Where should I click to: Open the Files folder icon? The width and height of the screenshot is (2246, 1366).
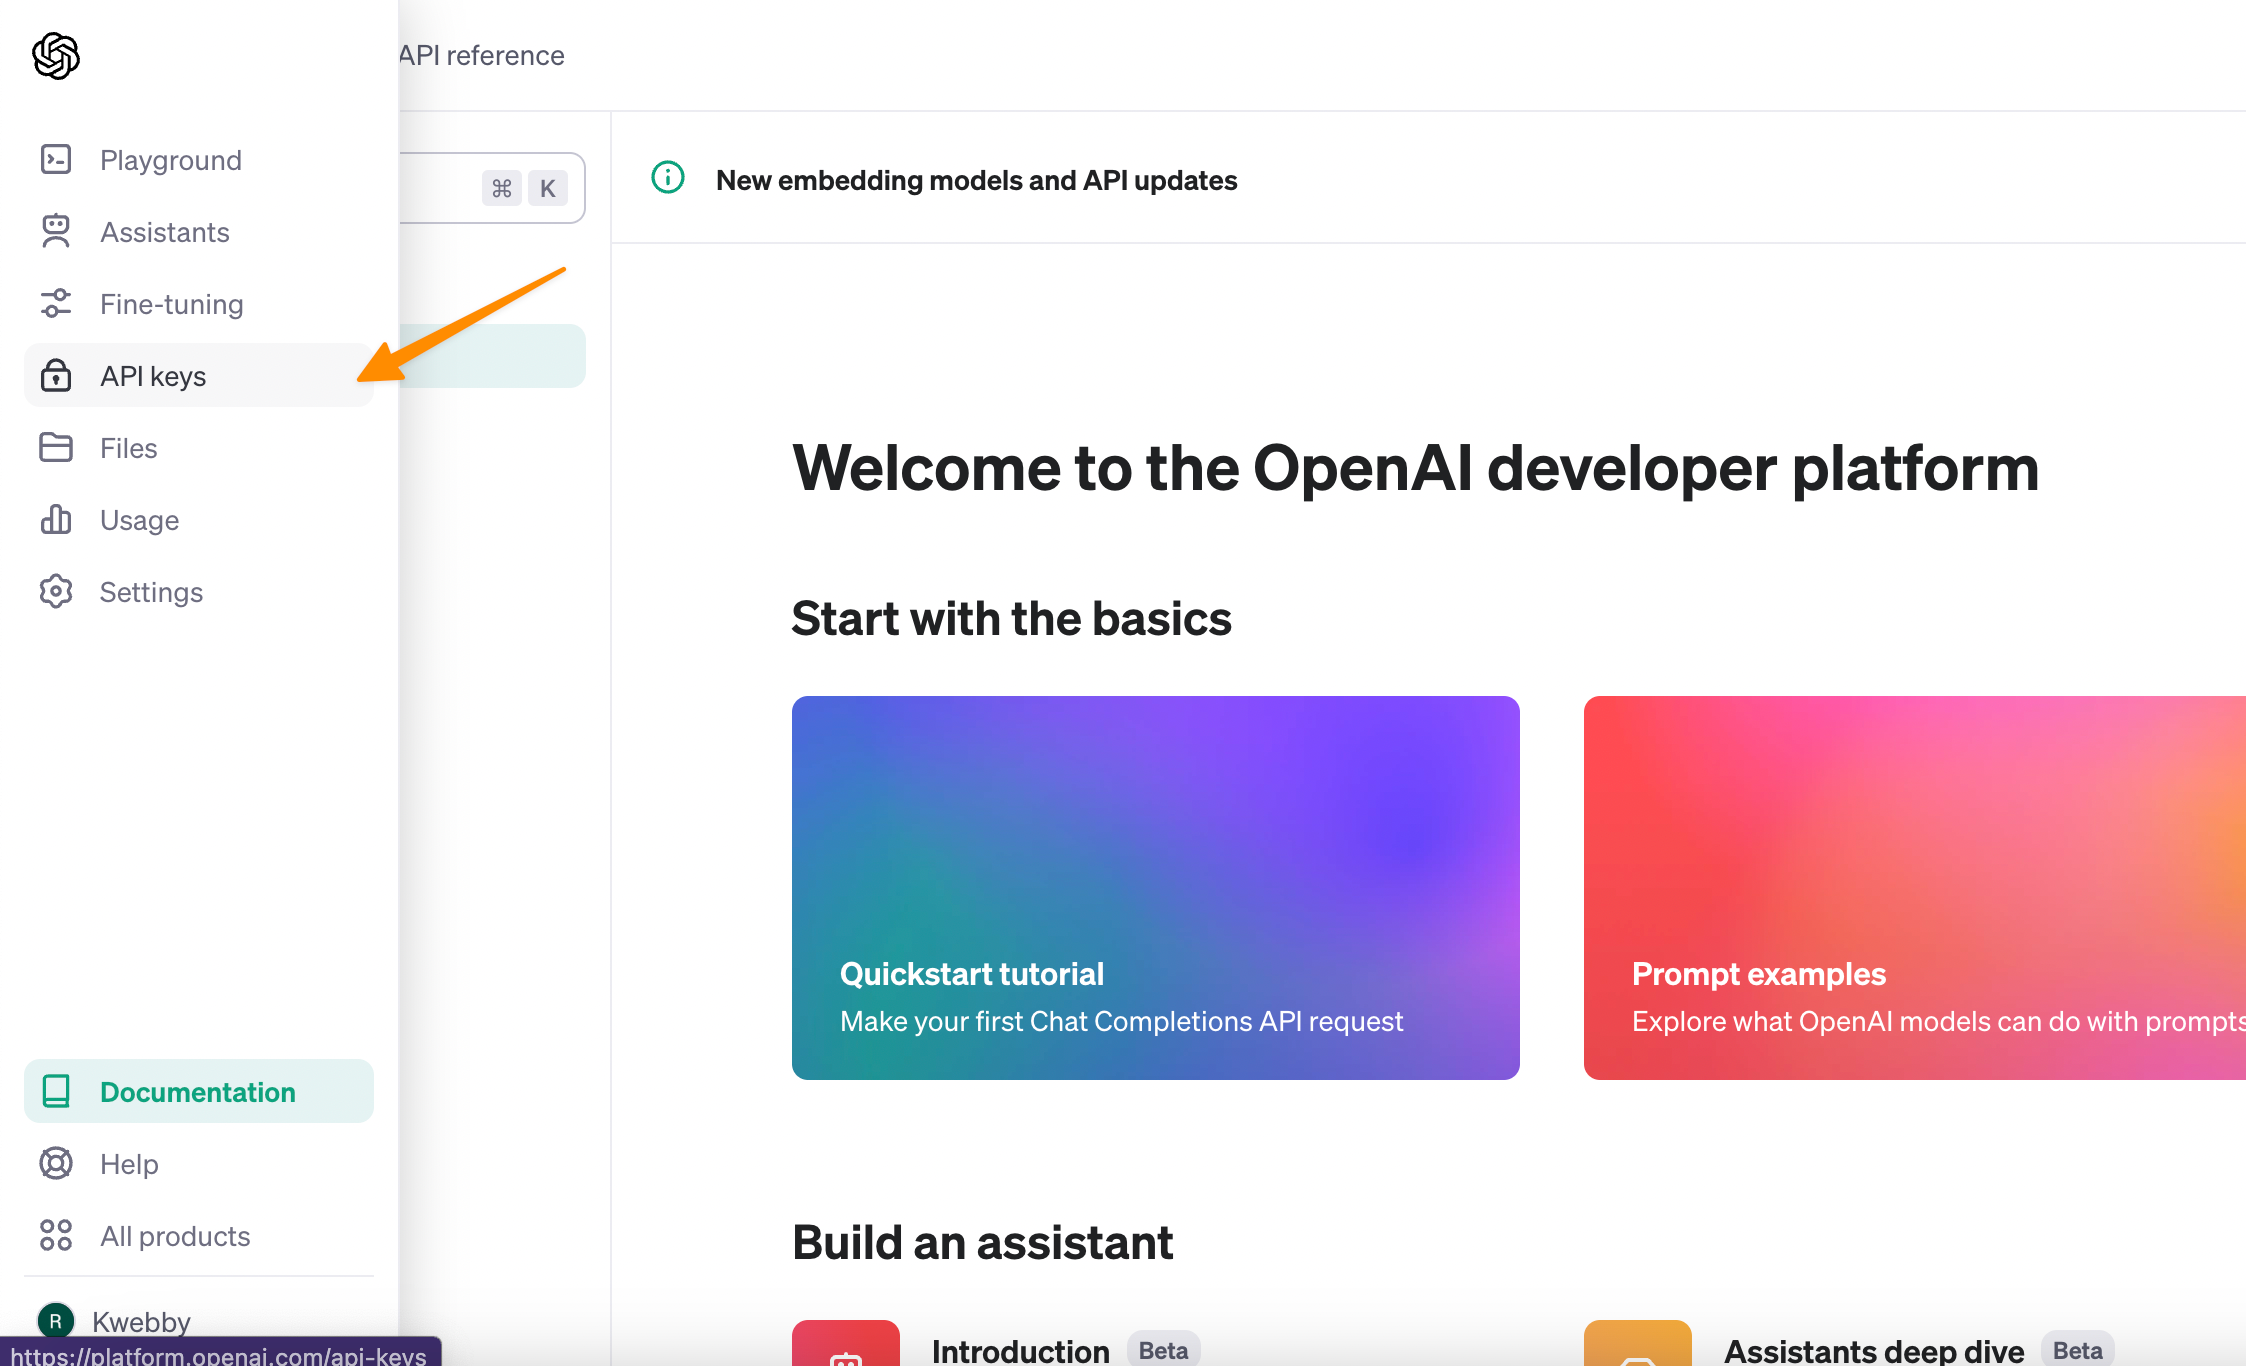point(56,448)
